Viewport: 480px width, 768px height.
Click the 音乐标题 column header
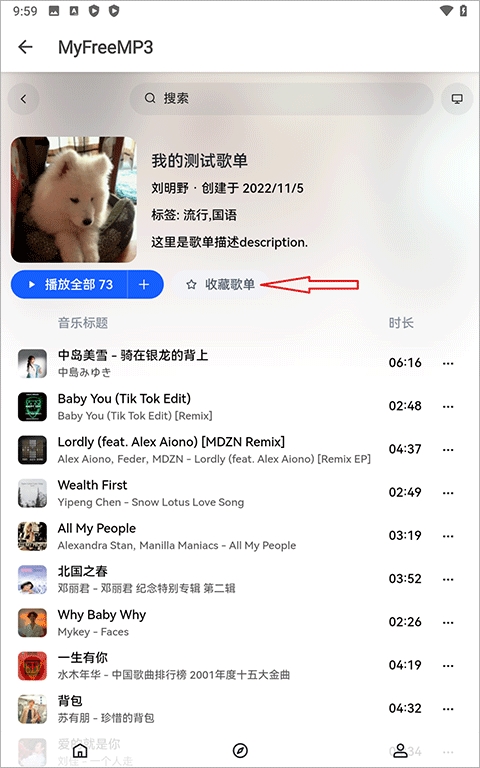tap(83, 323)
